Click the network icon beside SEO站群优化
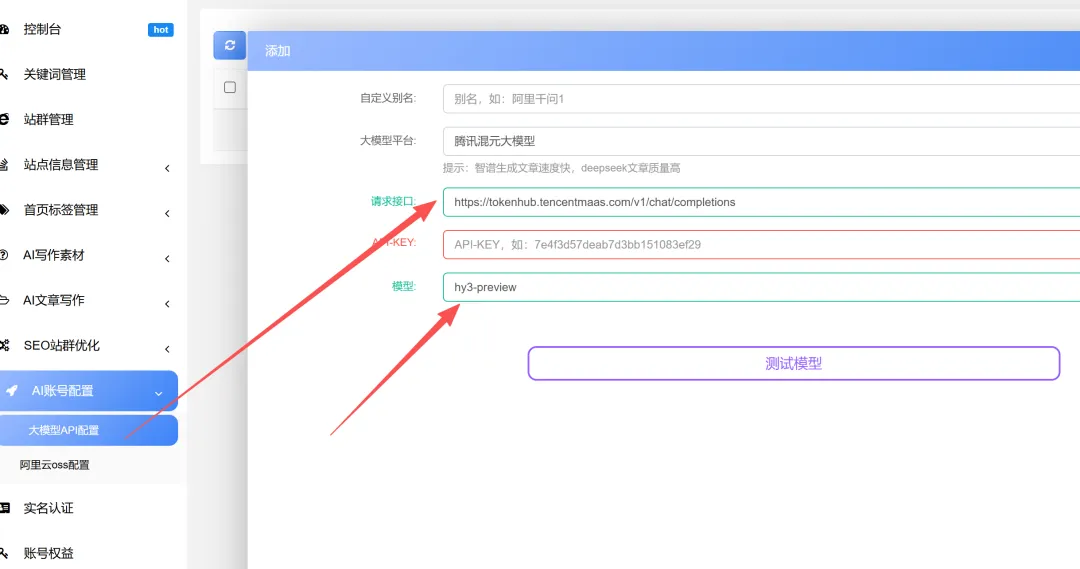Viewport: 1080px width, 569px height. pyautogui.click(x=4, y=346)
